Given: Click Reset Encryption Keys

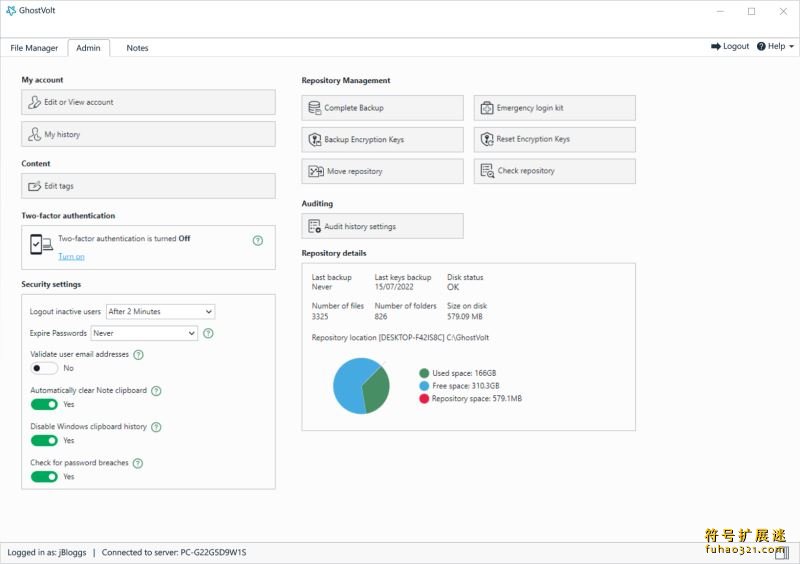Looking at the screenshot, I should 555,139.
